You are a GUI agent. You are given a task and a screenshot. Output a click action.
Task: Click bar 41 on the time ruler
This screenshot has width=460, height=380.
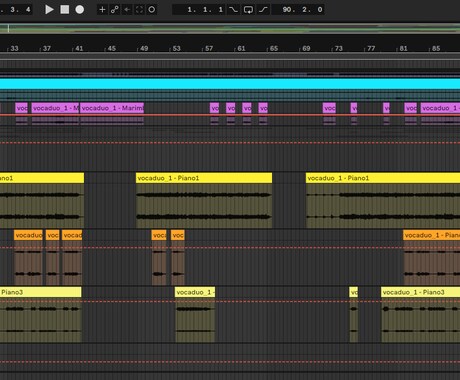[79, 49]
